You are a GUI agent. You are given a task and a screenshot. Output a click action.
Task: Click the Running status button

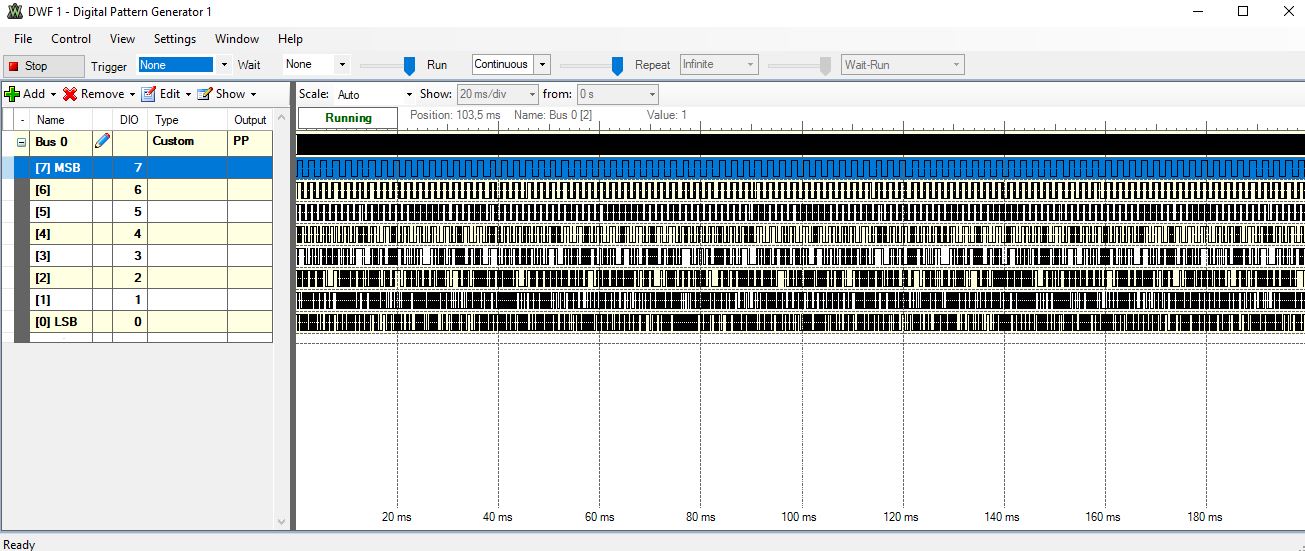click(348, 118)
